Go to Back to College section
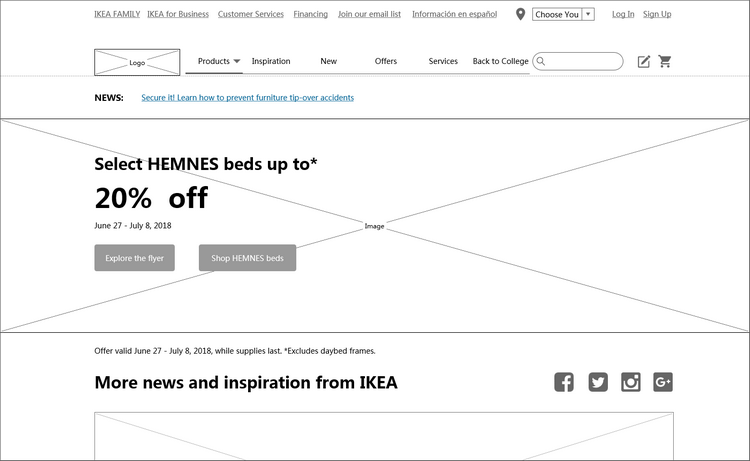Screen dimensions: 750x461 pyautogui.click(x=500, y=61)
